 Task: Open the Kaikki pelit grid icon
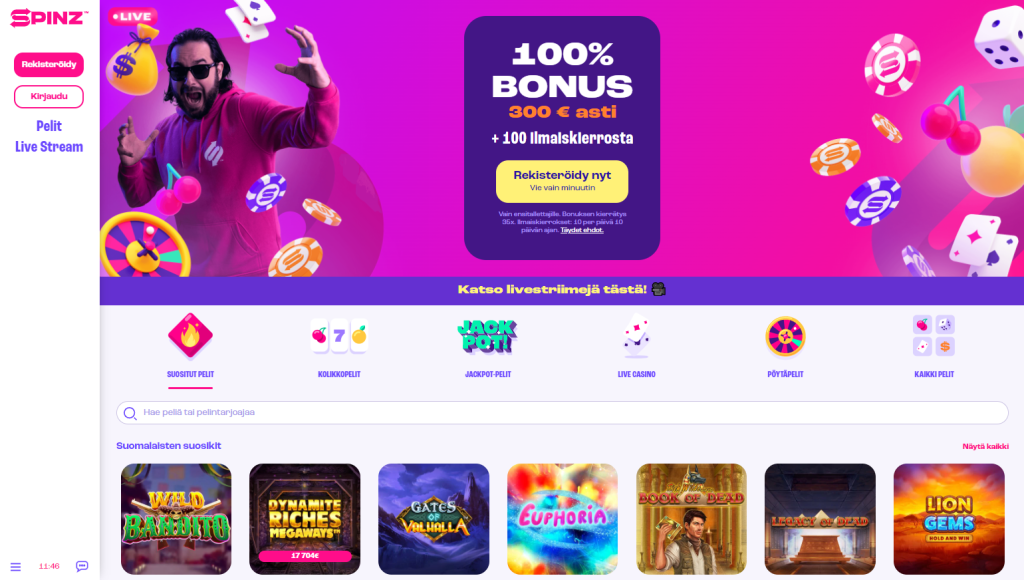point(934,336)
